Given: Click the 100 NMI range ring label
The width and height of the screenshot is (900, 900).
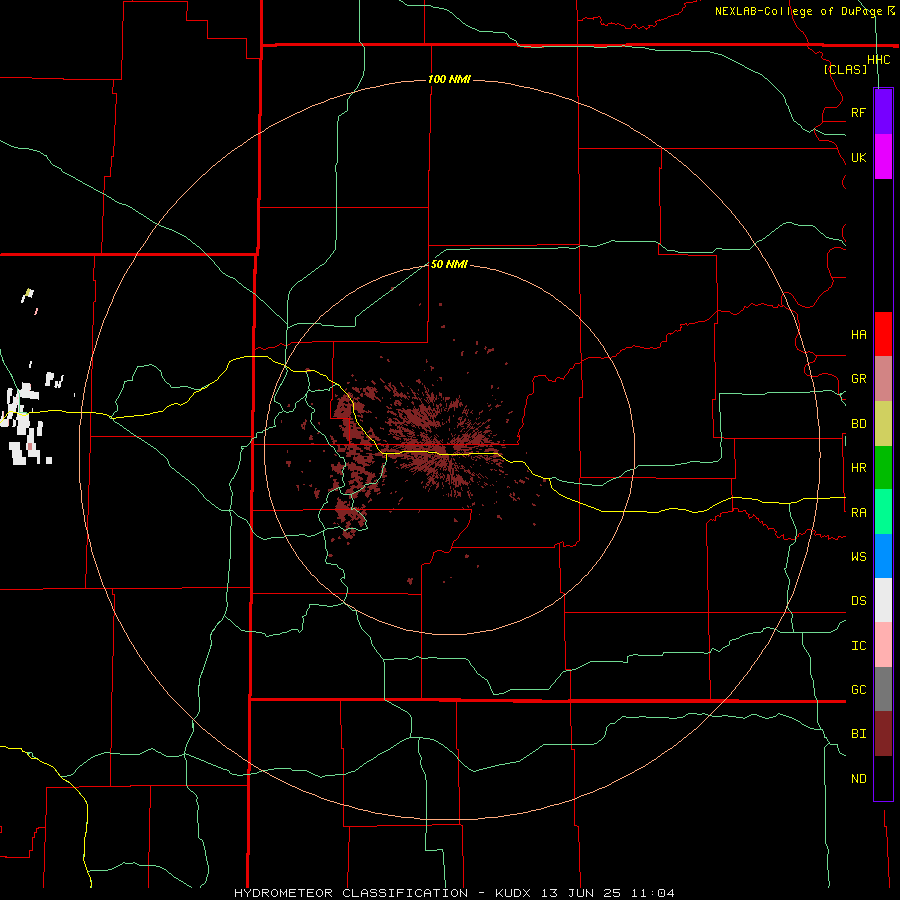Looking at the screenshot, I should coord(449,79).
